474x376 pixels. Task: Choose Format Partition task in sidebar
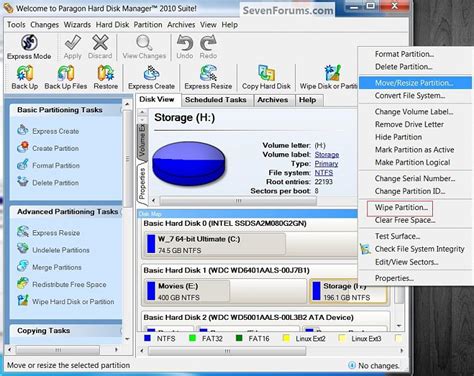(x=49, y=165)
